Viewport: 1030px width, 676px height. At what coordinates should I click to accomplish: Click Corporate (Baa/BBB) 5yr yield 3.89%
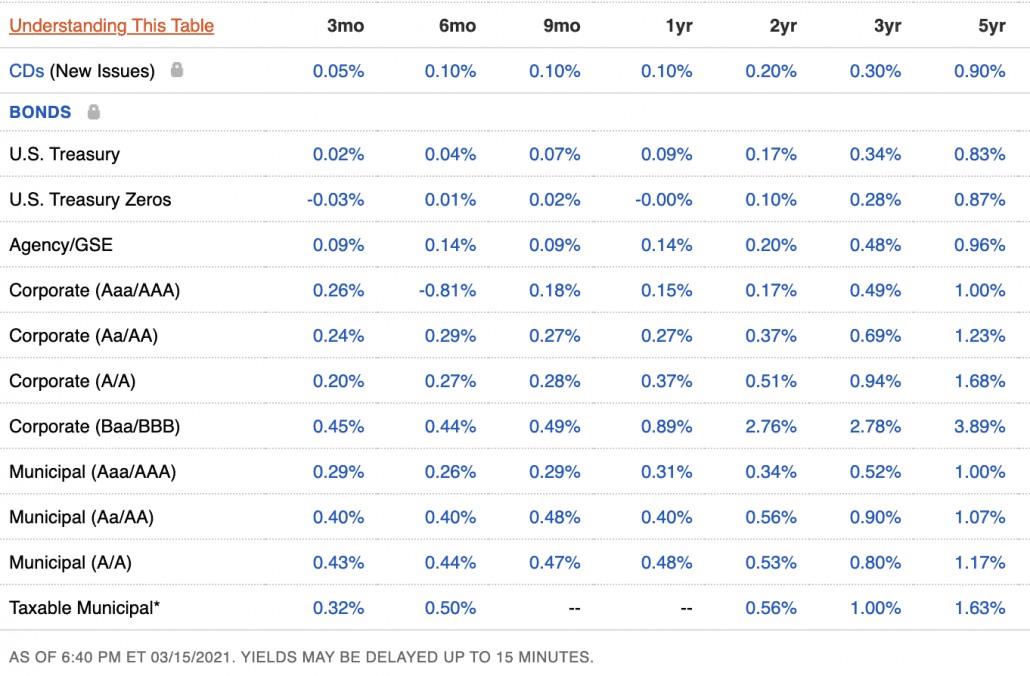pos(979,426)
